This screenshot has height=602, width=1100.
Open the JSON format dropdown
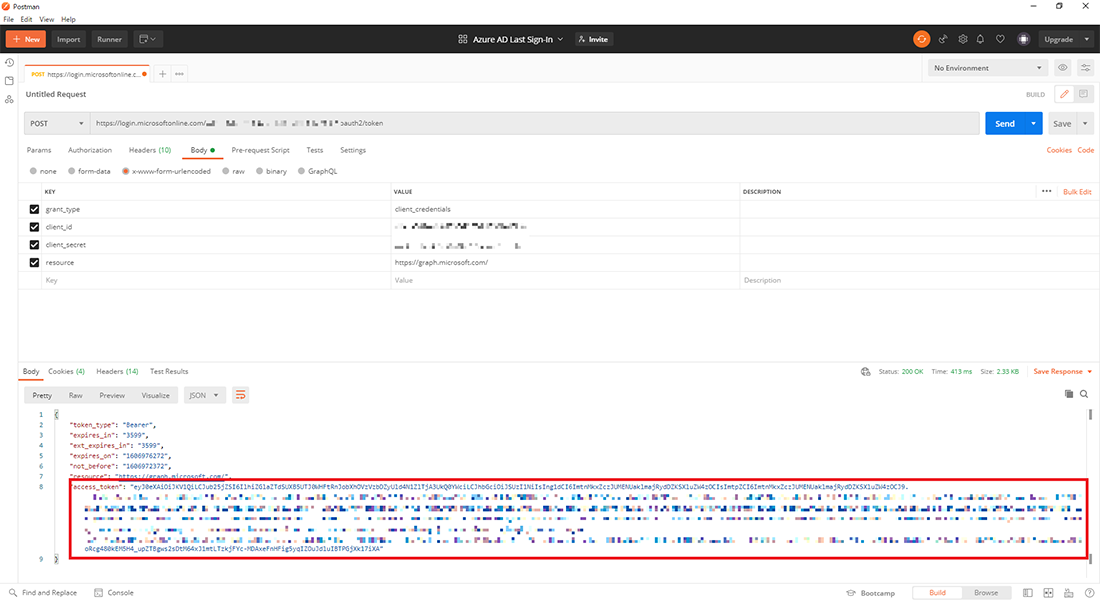[203, 395]
